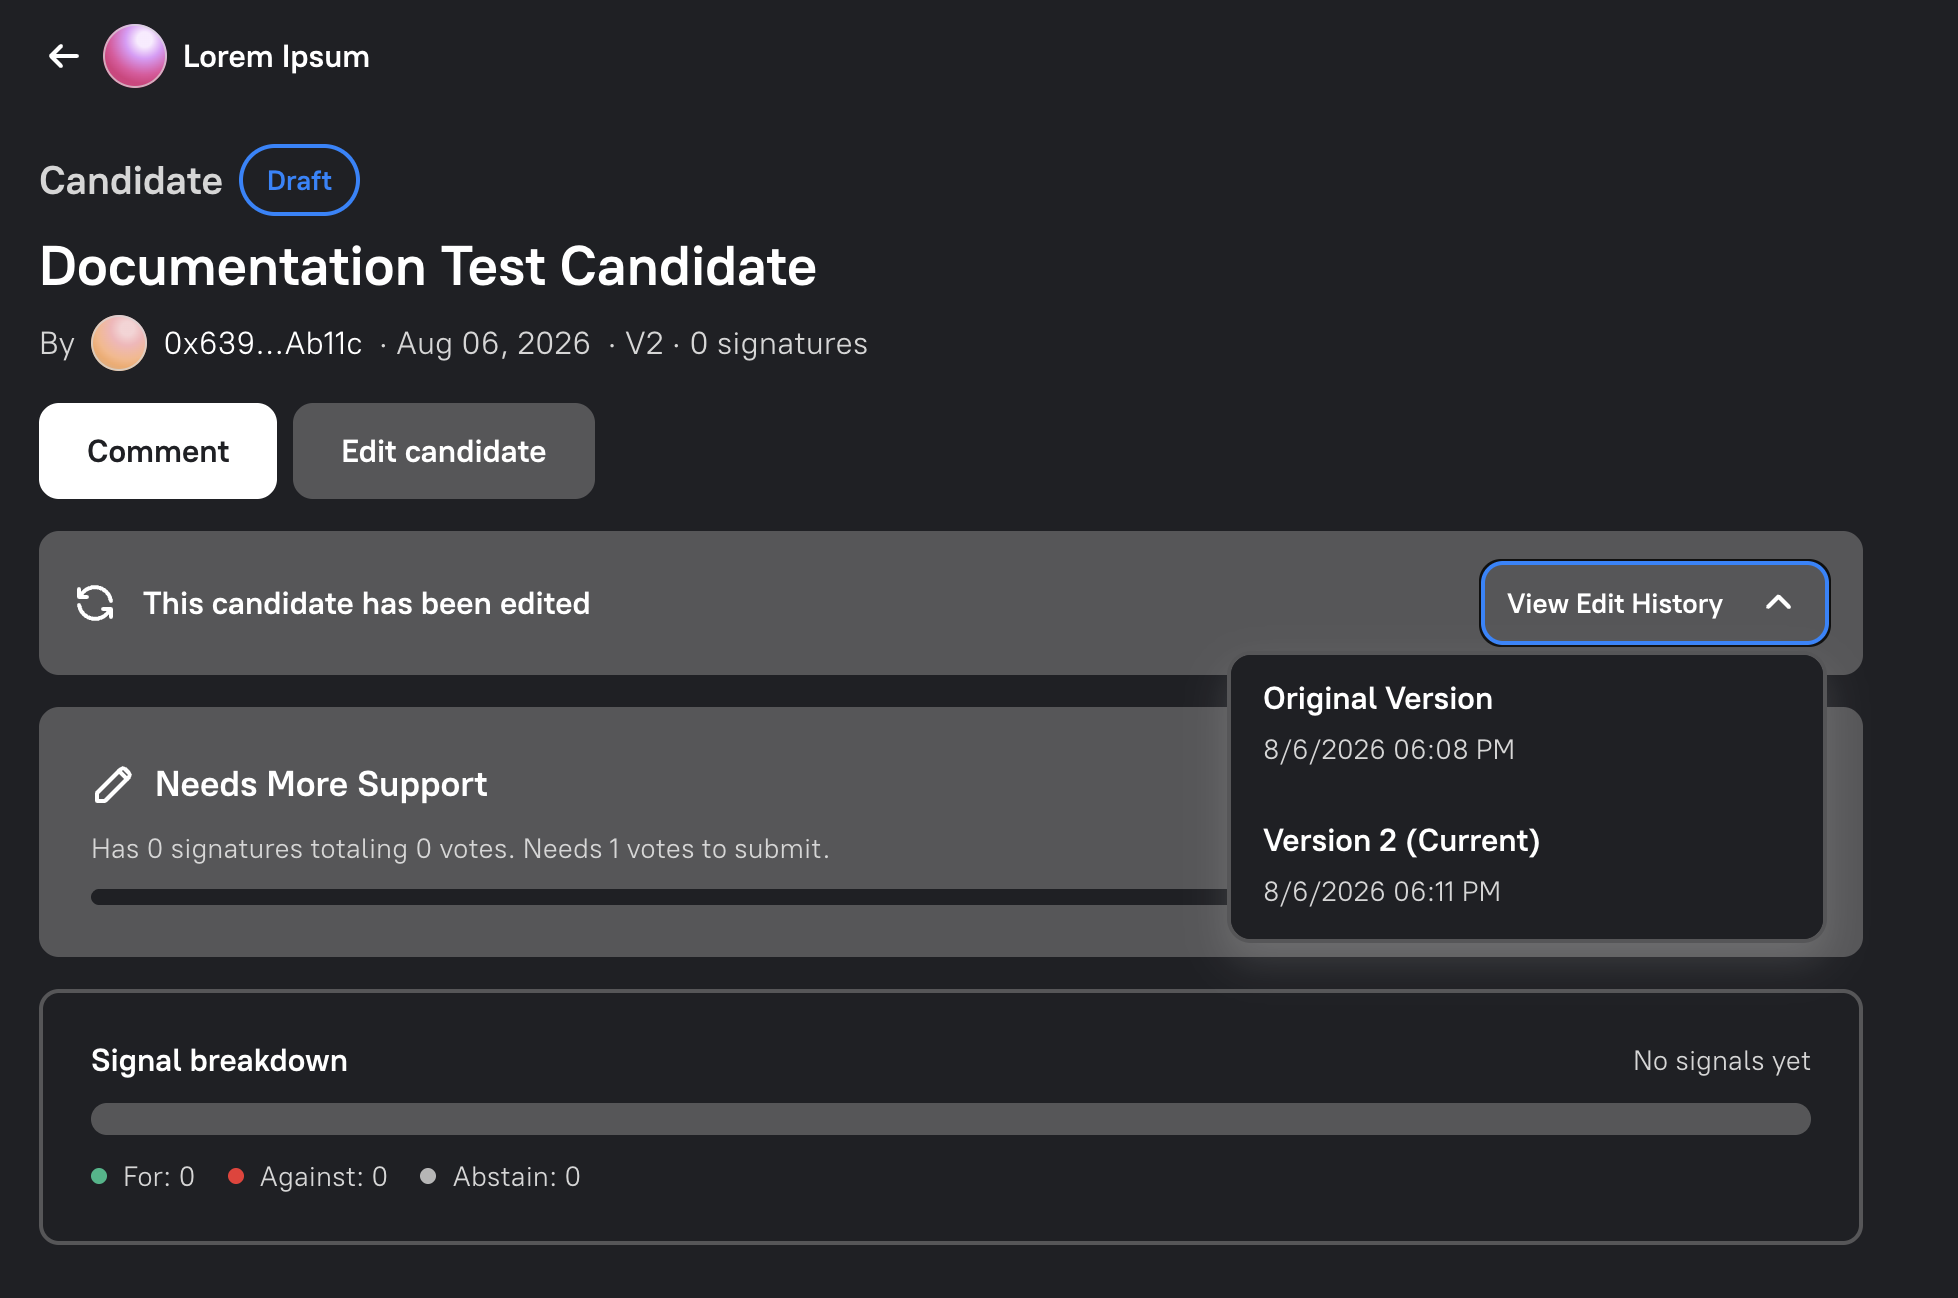This screenshot has height=1298, width=1958.
Task: Click the 8/6/2026 06:11 PM timestamp
Action: [1382, 891]
